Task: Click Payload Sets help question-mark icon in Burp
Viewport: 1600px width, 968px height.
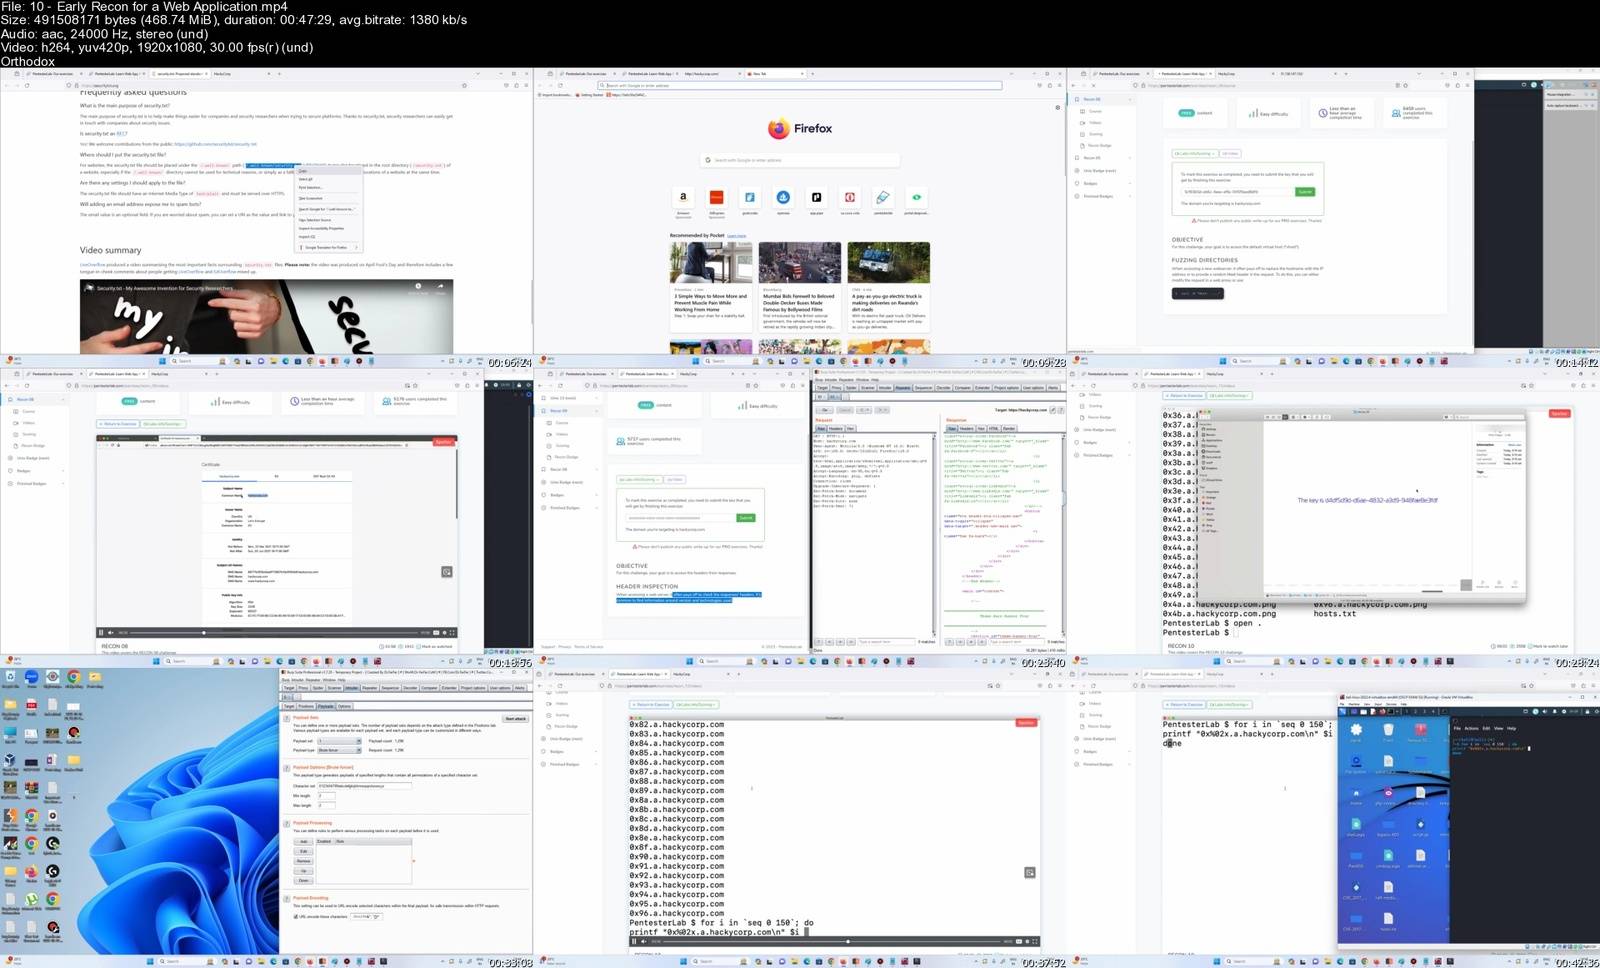Action: [287, 718]
